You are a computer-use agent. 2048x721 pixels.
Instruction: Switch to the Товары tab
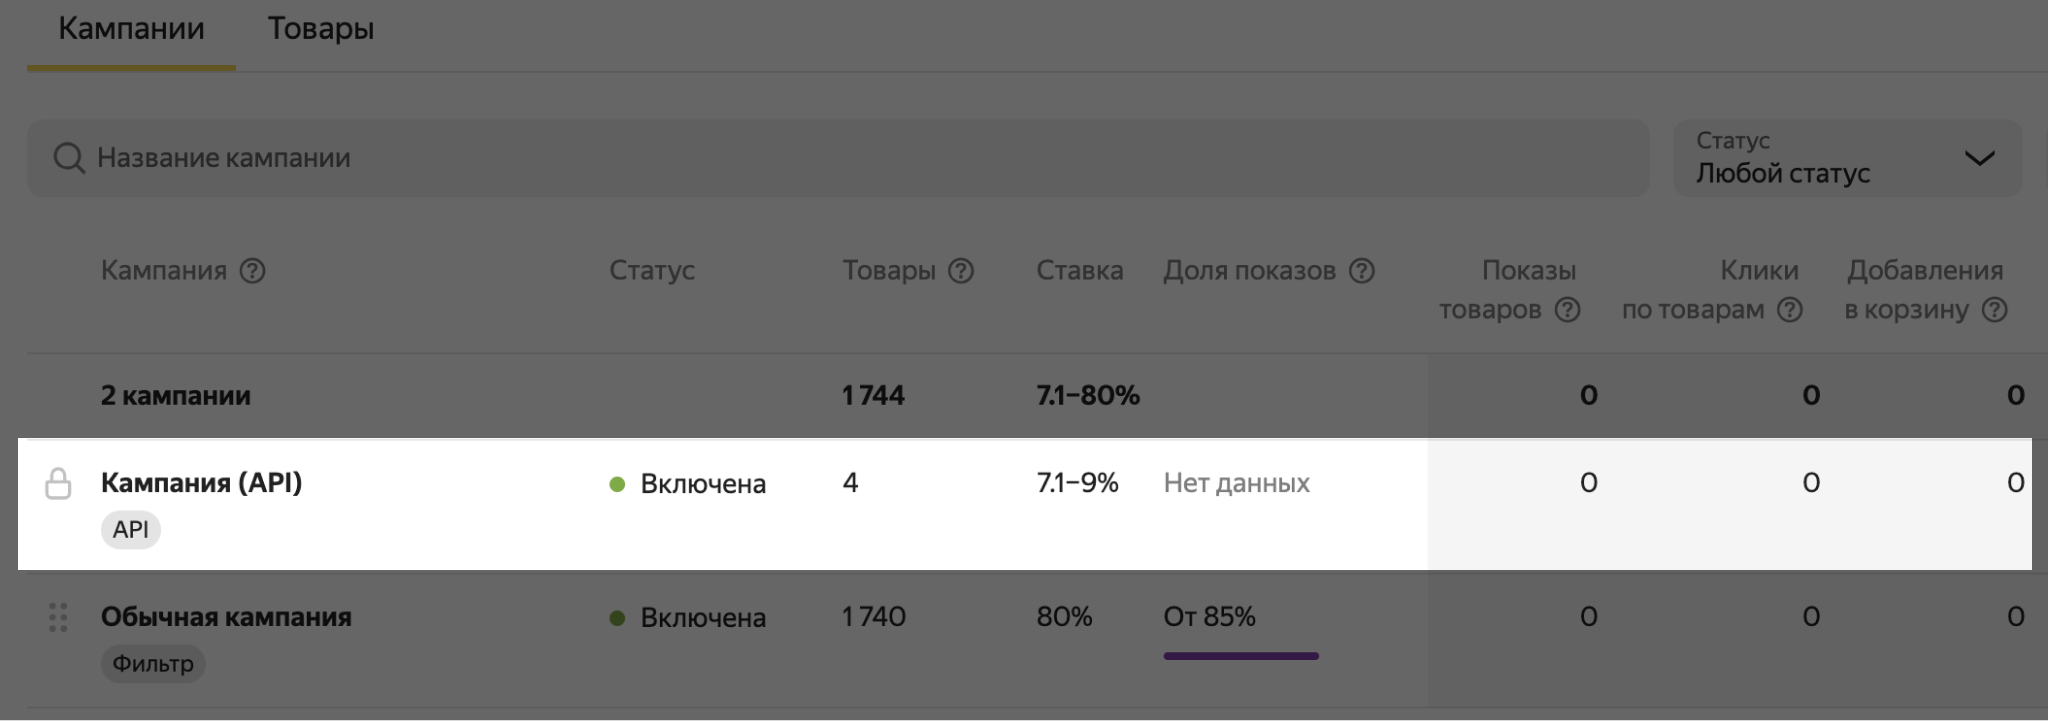point(320,28)
